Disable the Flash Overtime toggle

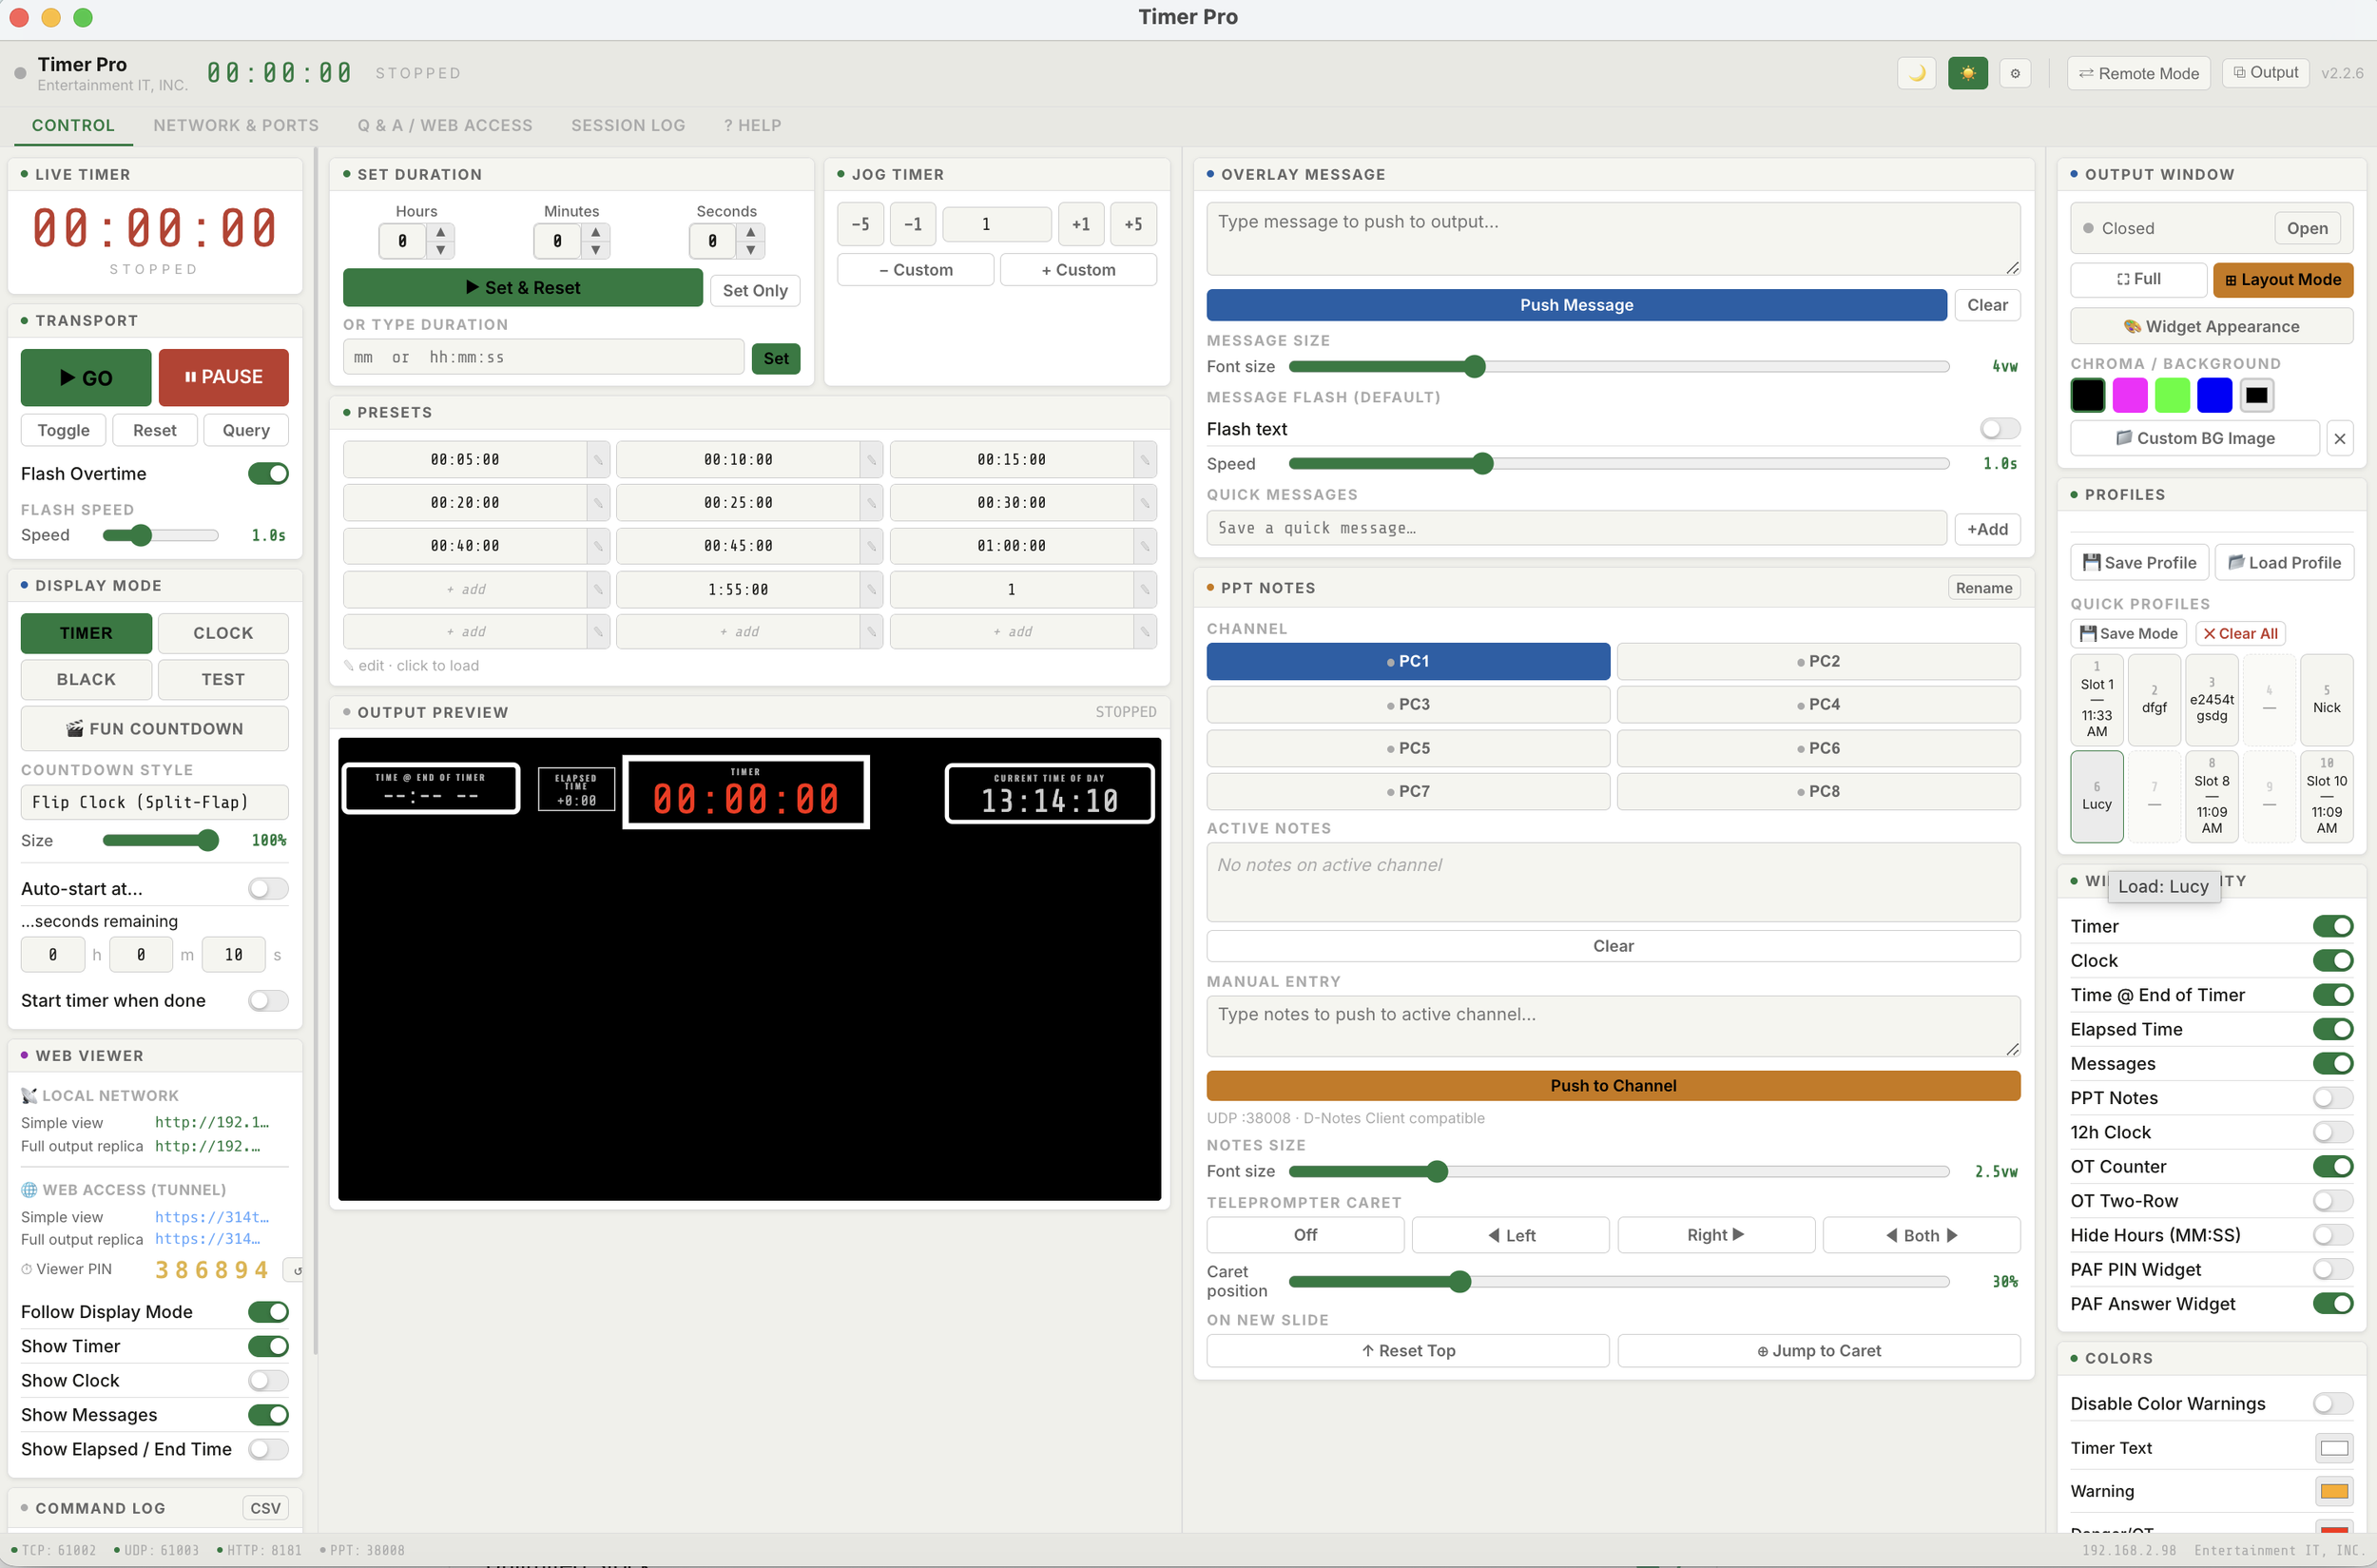[268, 473]
